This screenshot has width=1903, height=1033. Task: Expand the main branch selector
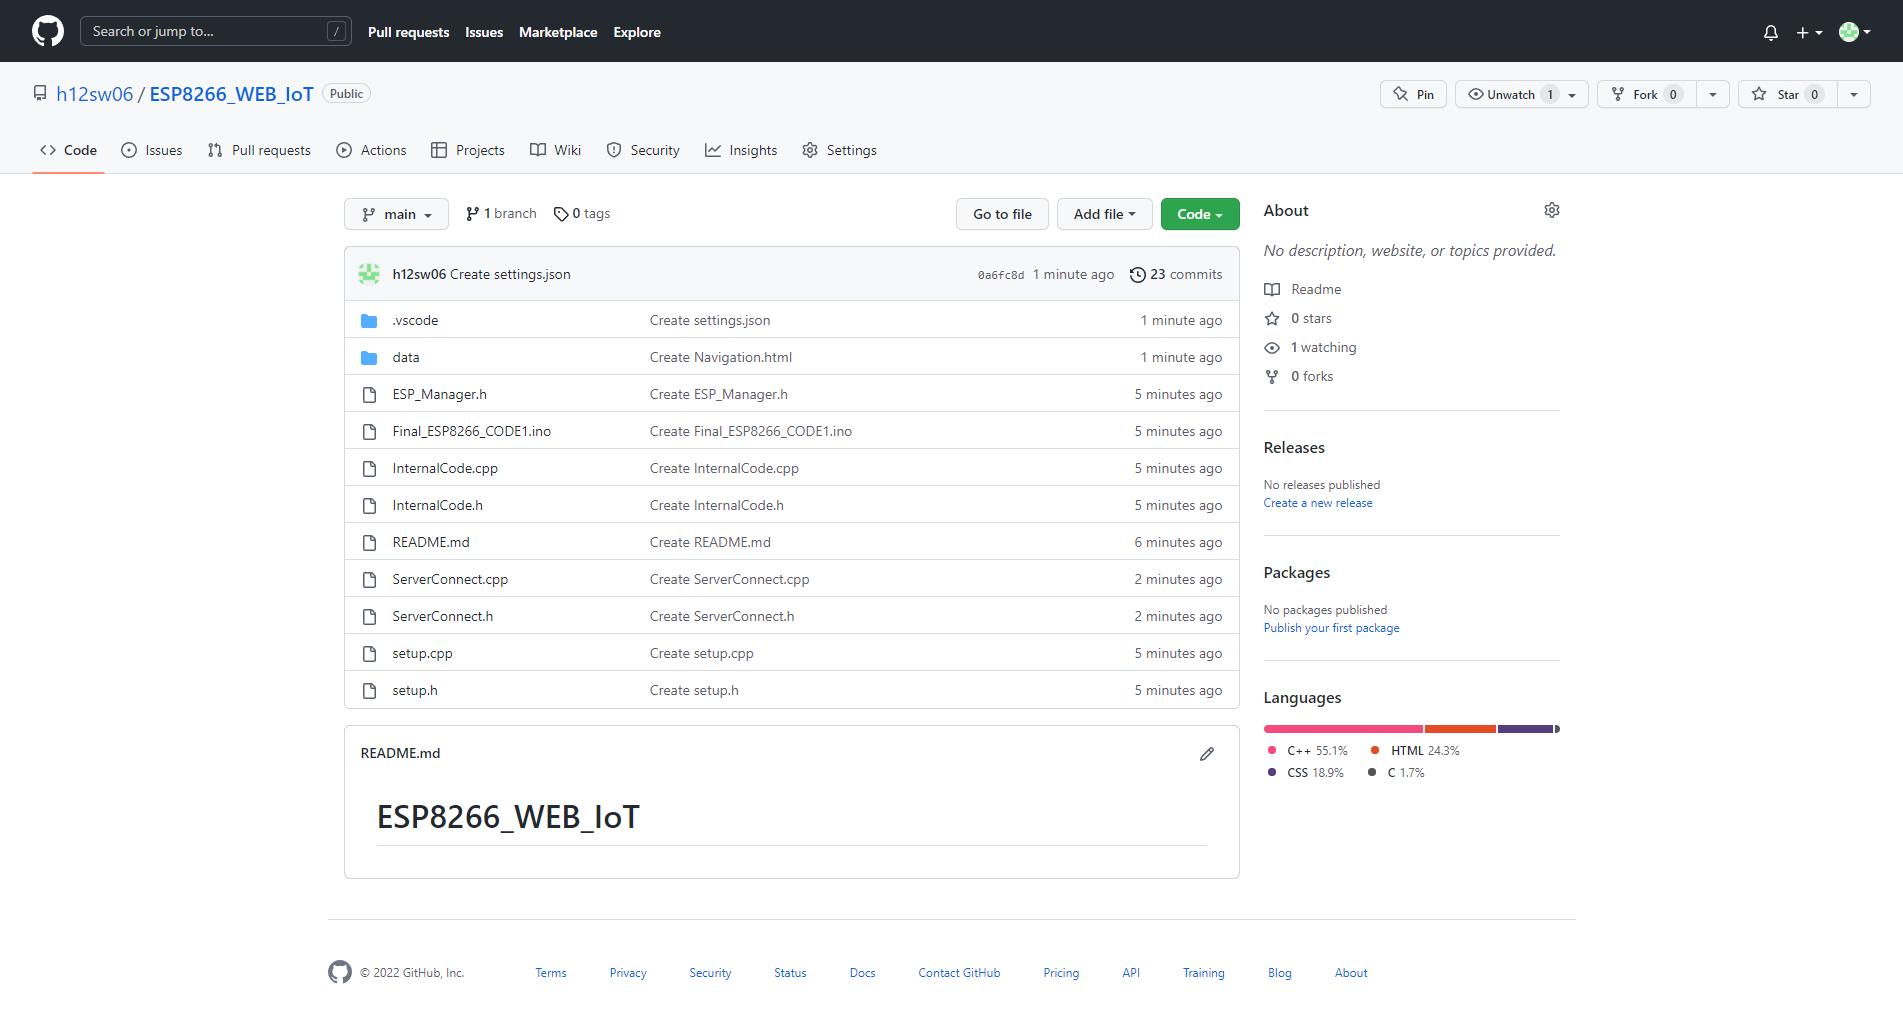pos(396,214)
